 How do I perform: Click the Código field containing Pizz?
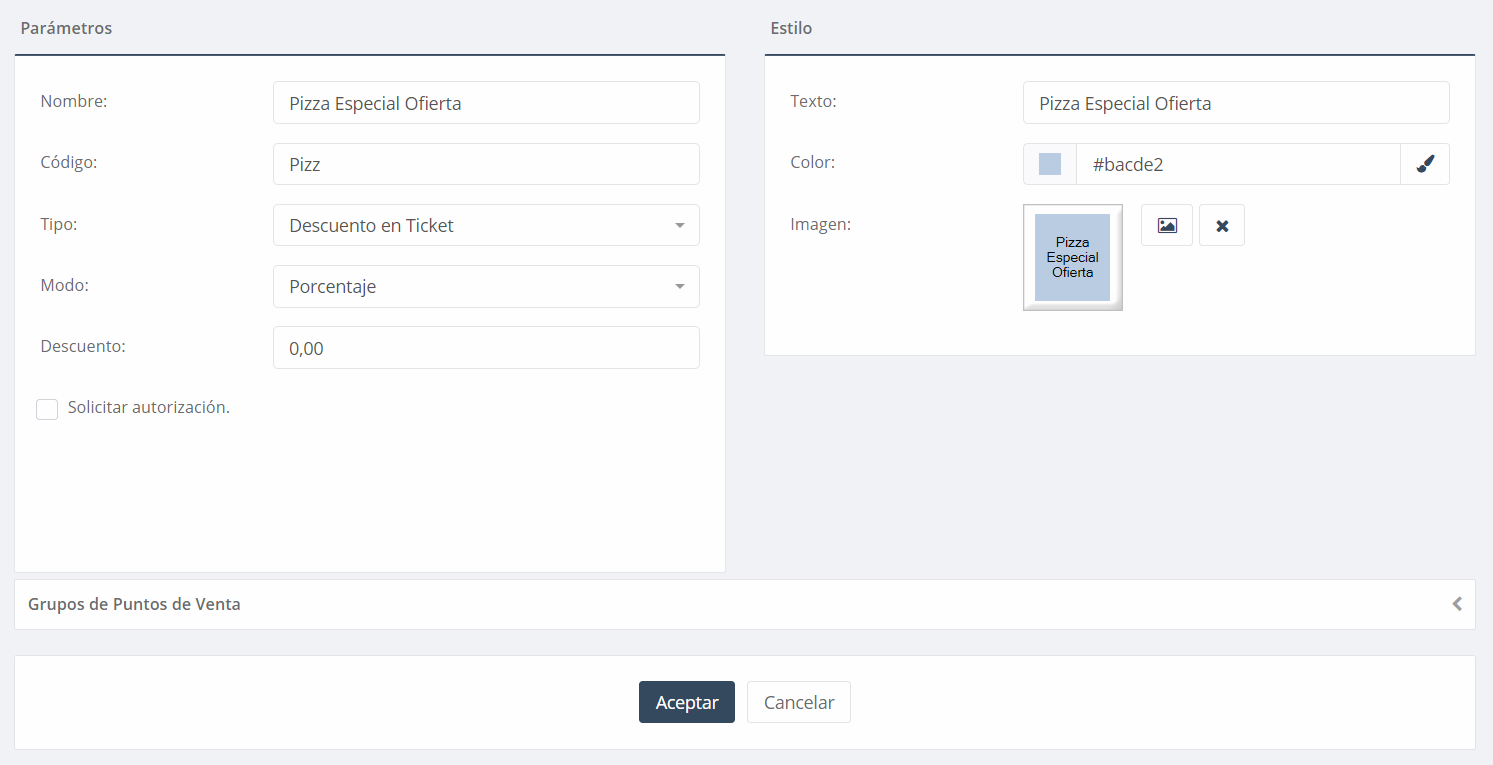(486, 164)
